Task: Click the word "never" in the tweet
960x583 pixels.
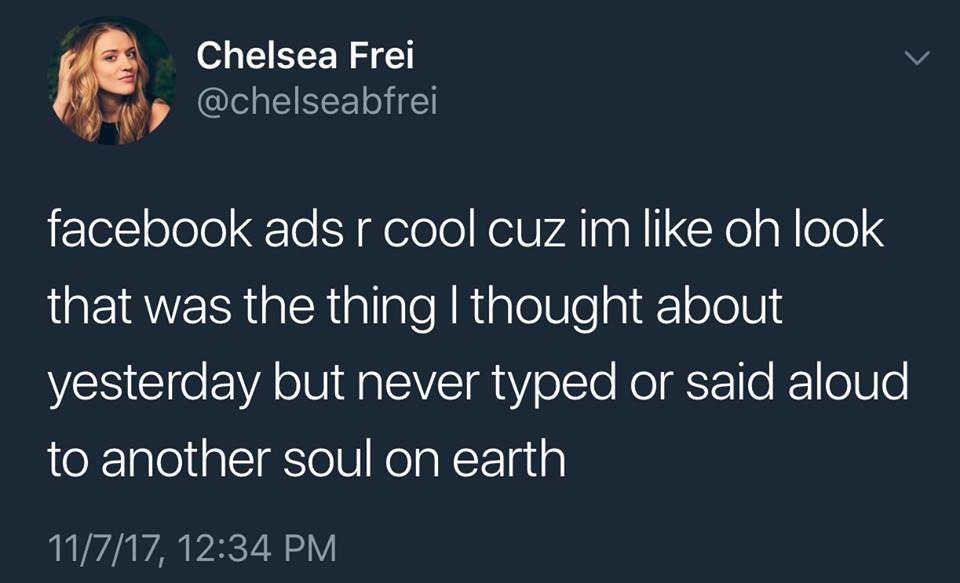Action: (387, 385)
